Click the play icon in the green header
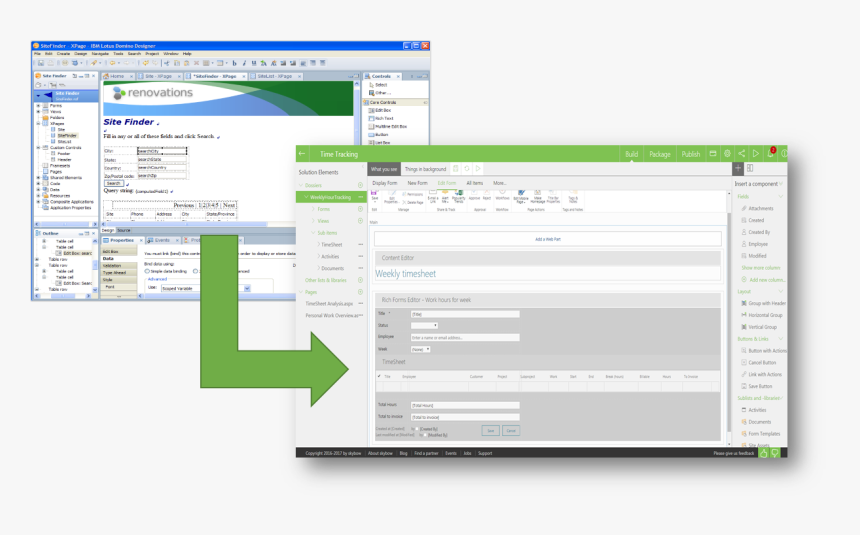The width and height of the screenshot is (860, 535). (755, 154)
